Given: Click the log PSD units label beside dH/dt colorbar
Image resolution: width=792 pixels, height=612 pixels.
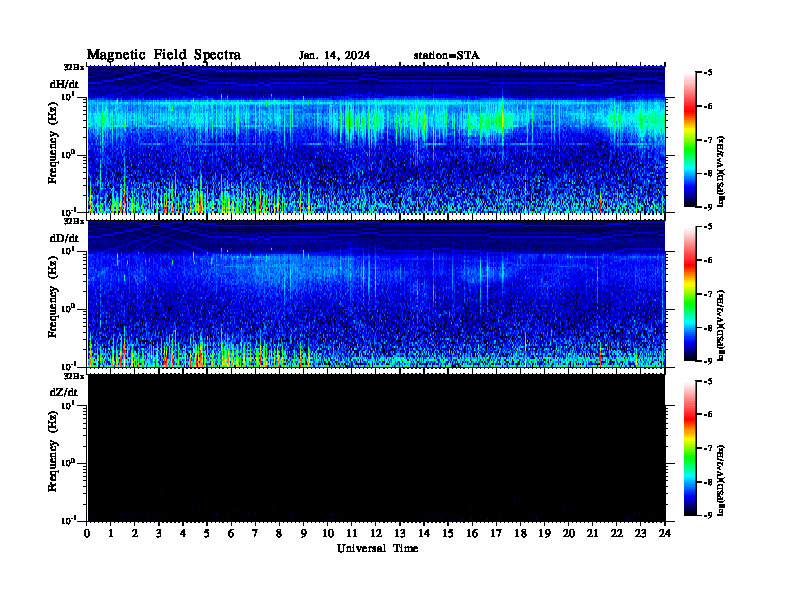Looking at the screenshot, I should tap(721, 171).
